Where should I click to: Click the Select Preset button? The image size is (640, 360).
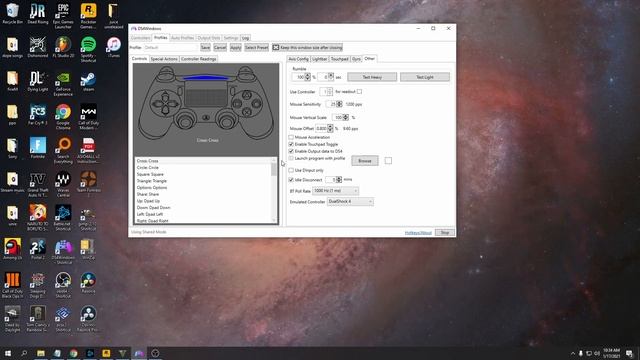click(256, 48)
